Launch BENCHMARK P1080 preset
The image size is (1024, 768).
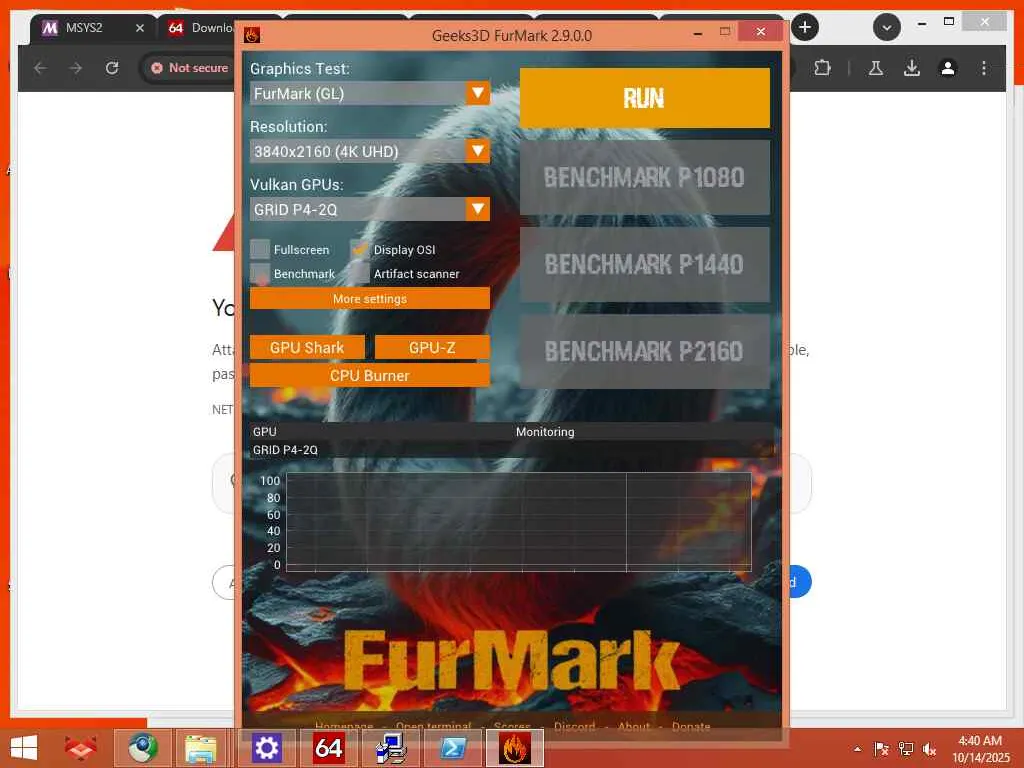click(x=645, y=177)
